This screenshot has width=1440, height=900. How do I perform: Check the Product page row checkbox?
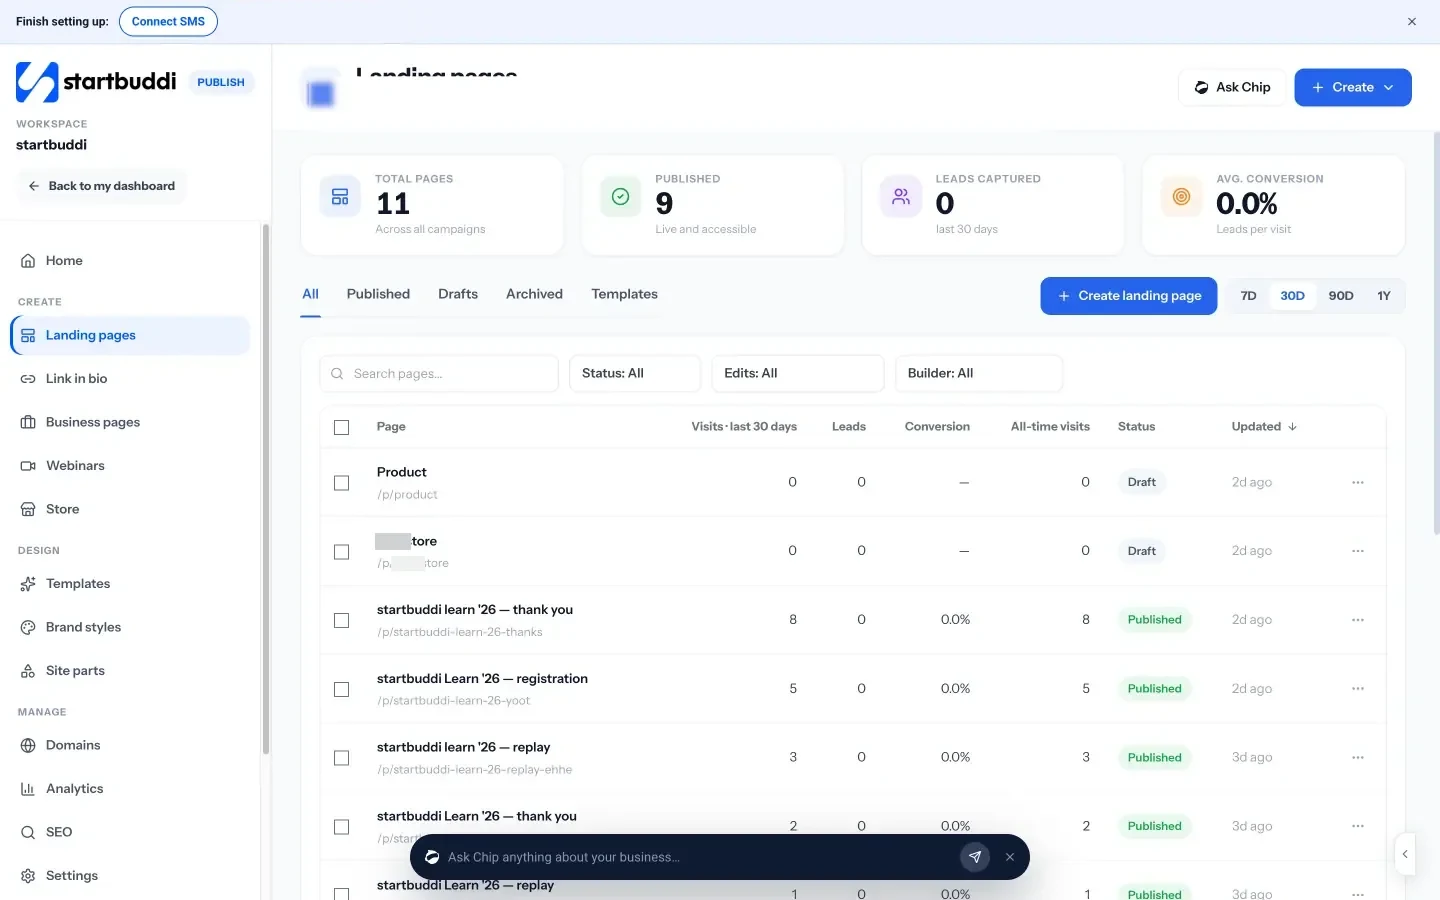342,483
